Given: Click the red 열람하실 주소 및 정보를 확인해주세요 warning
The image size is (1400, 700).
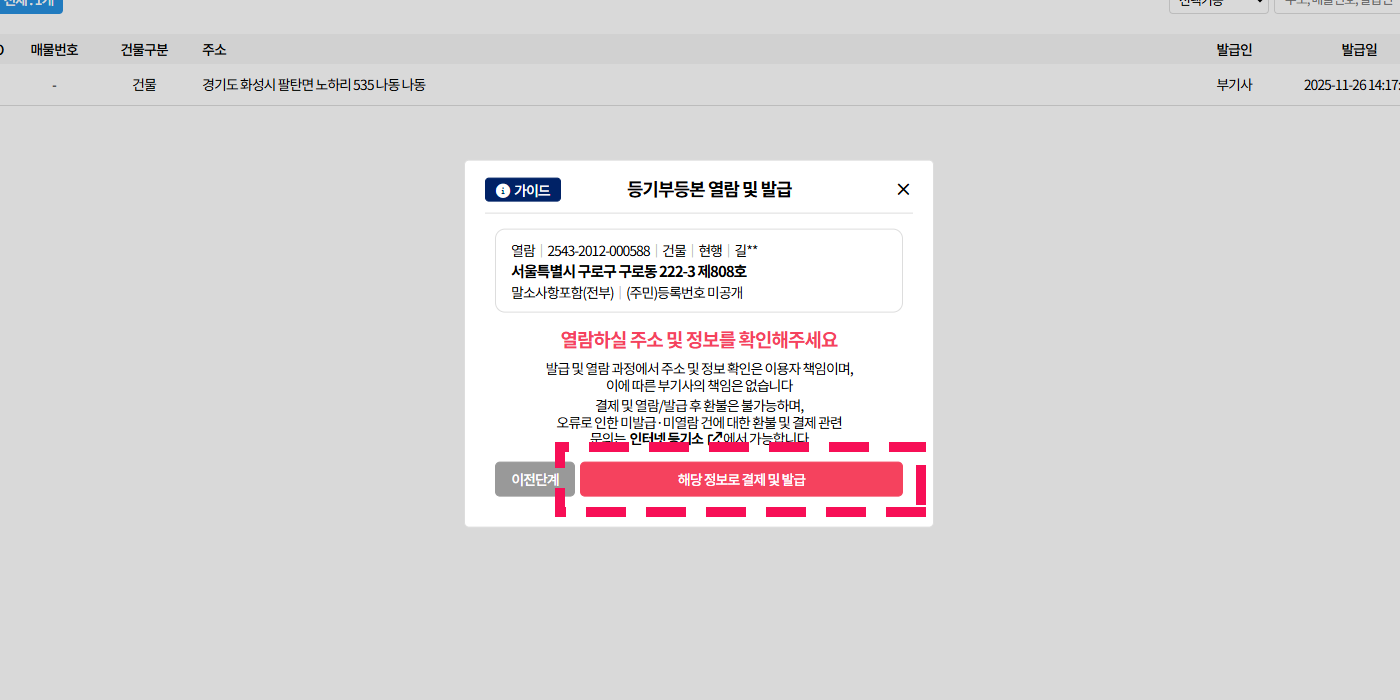Looking at the screenshot, I should click(698, 340).
